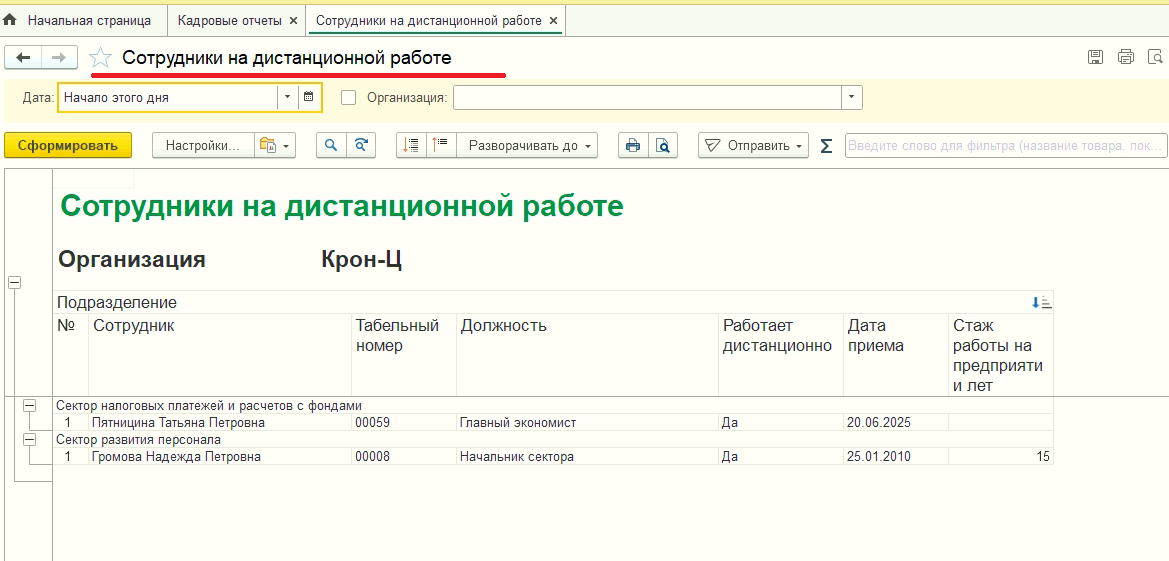Click the home icon on Начальная страница tab
Viewport: 1169px width, 561px height.
pyautogui.click(x=10, y=21)
